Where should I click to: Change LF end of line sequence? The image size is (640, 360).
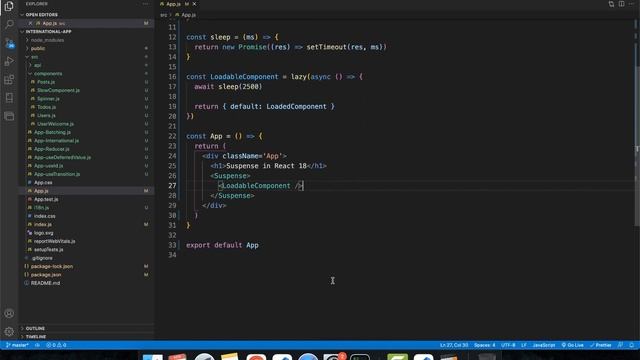524,345
